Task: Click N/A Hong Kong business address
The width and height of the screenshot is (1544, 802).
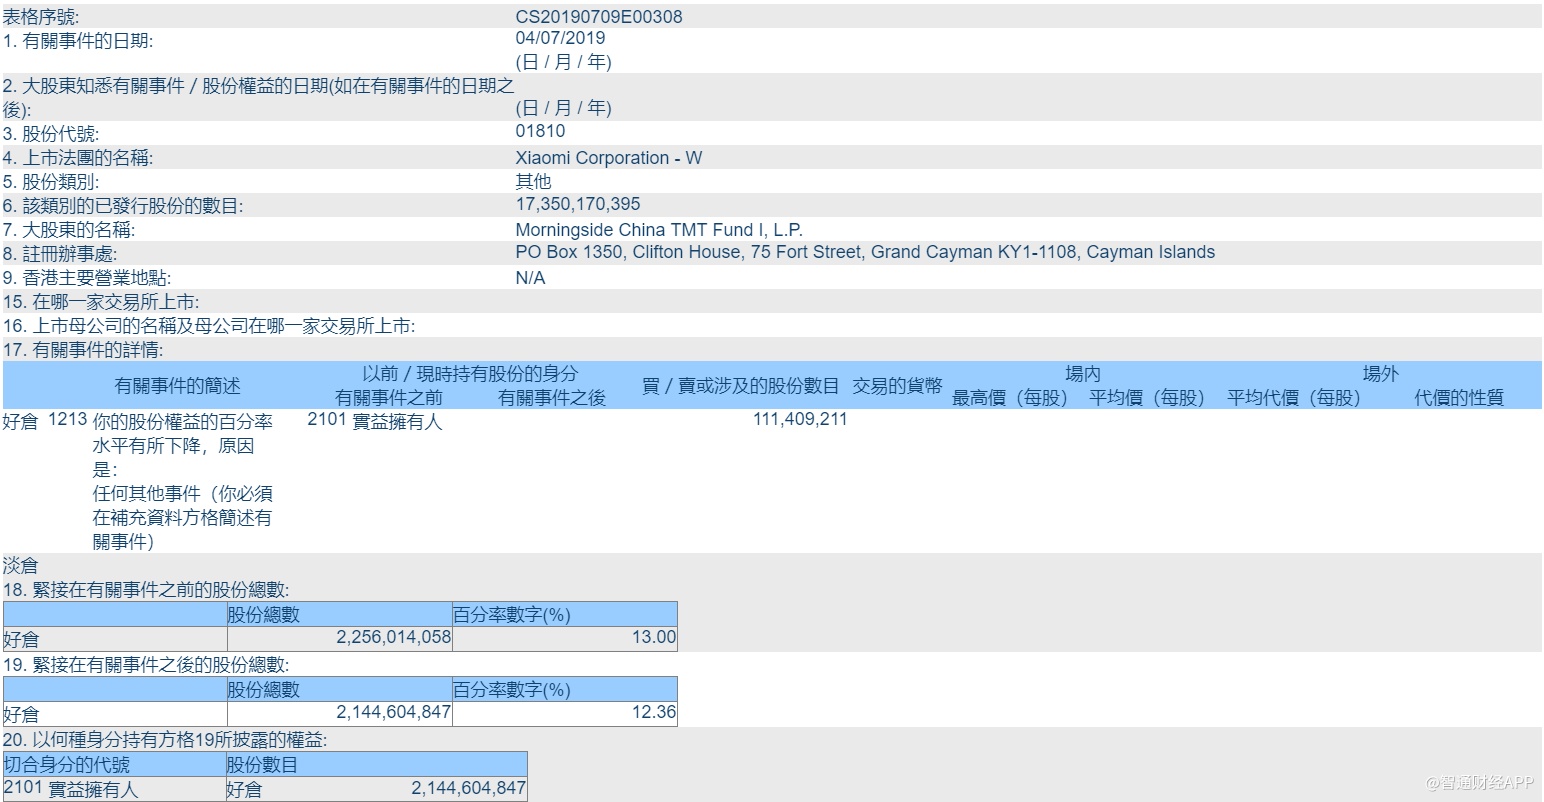Action: coord(530,278)
